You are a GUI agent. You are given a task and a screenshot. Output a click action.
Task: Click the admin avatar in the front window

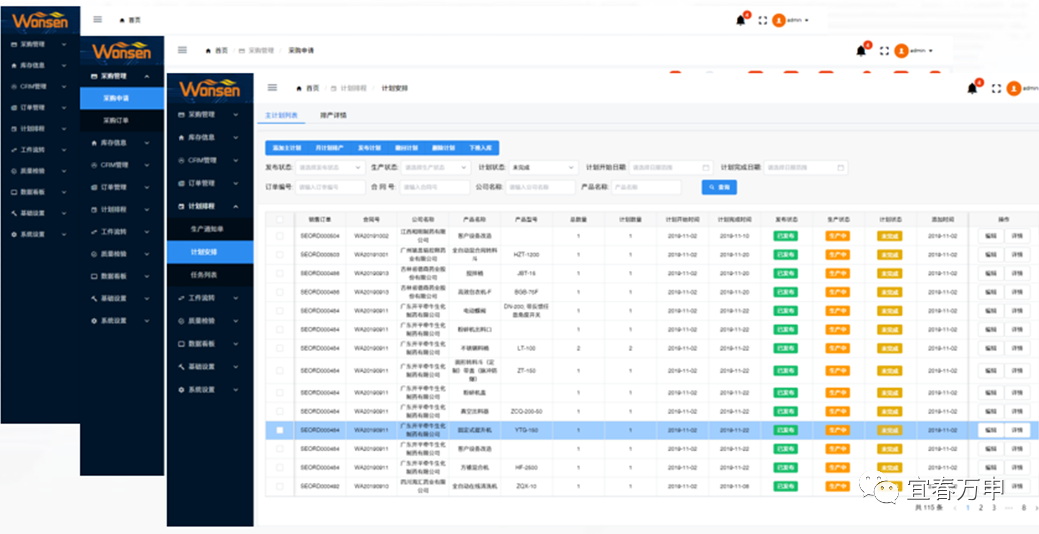click(x=1013, y=88)
